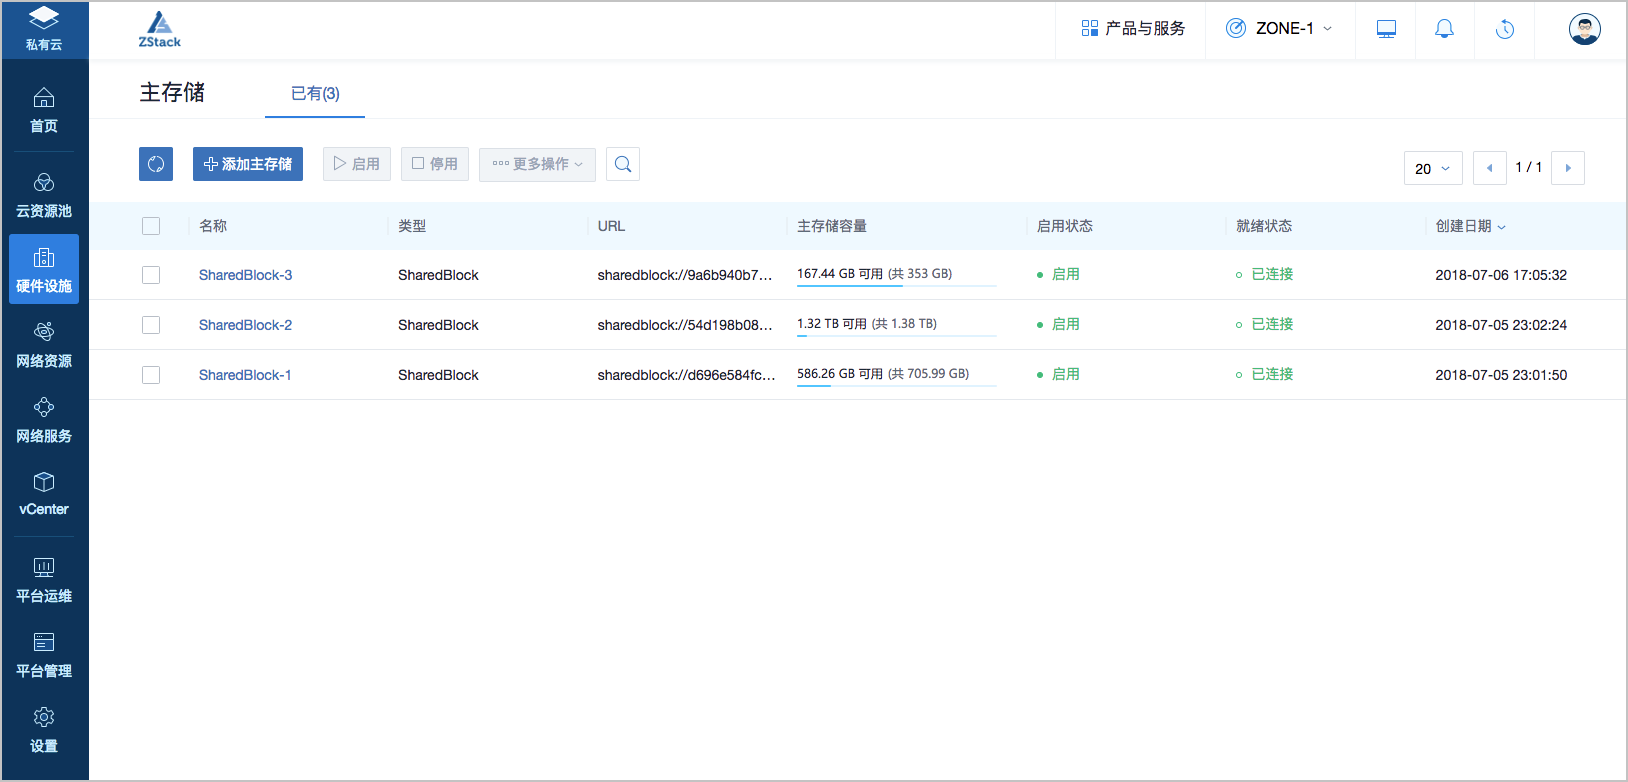Click the 停用 disable toolbar button
The height and width of the screenshot is (782, 1628).
pos(435,164)
